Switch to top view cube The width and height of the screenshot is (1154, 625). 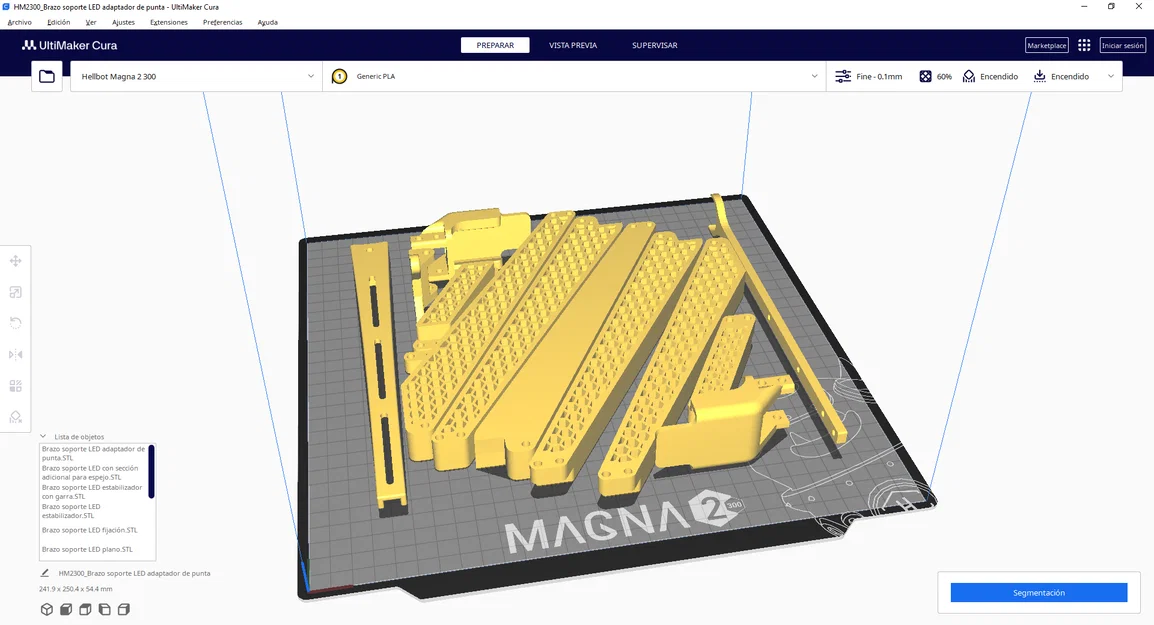85,610
